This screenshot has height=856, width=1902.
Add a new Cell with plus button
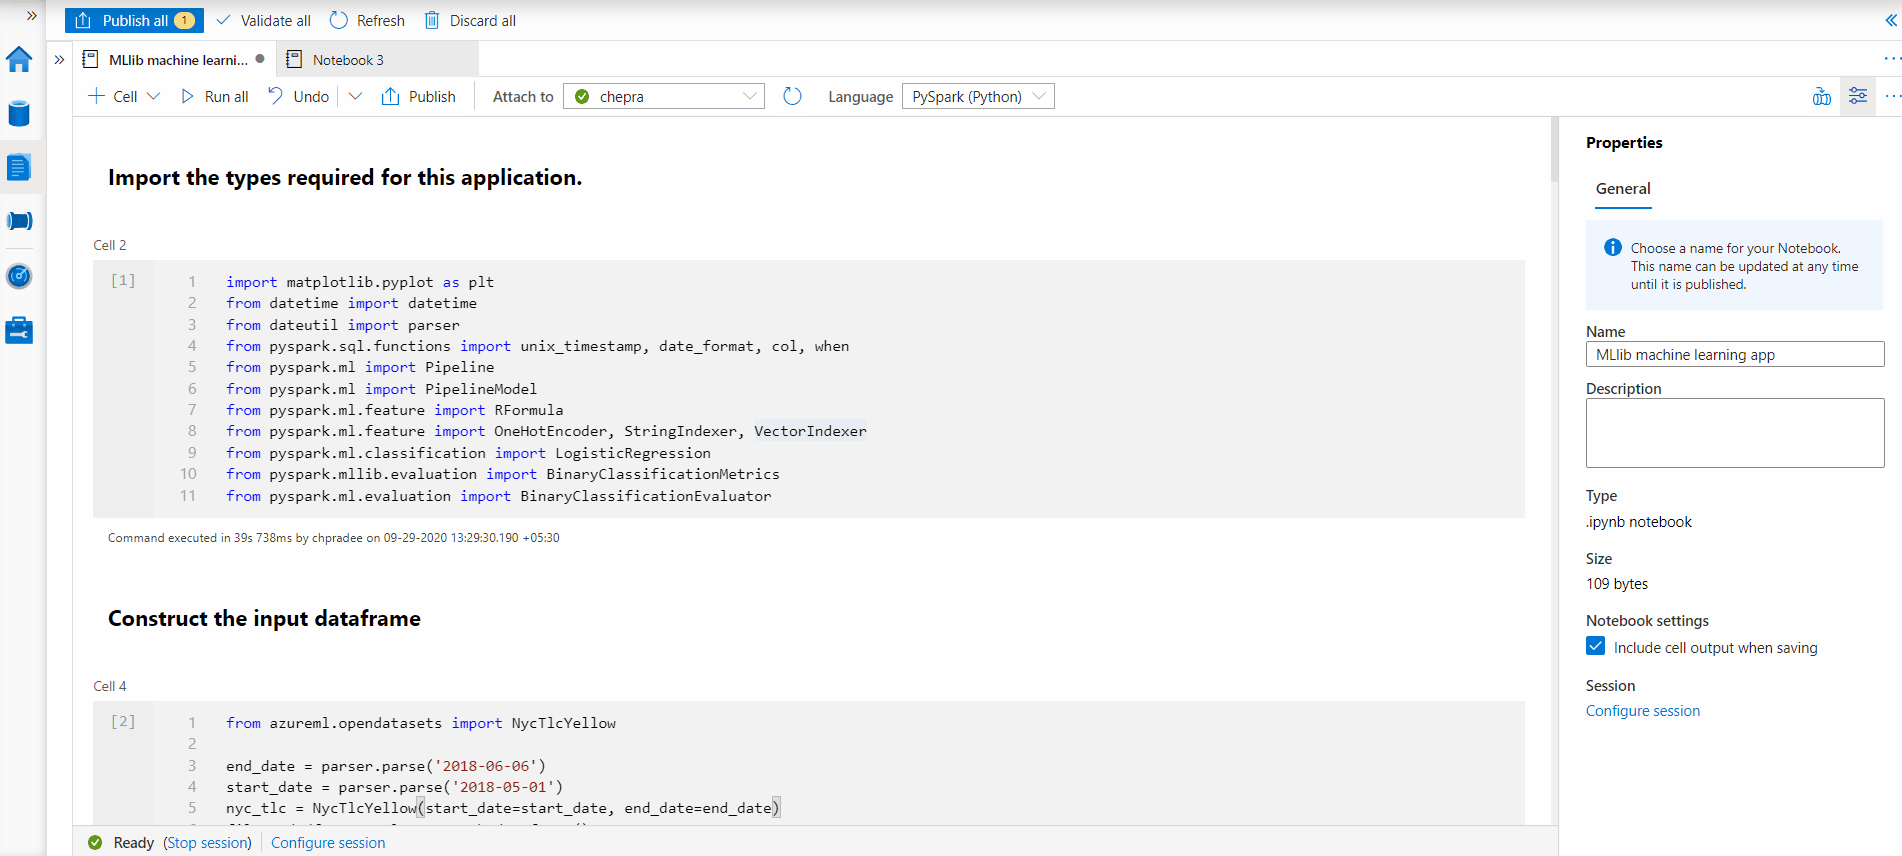click(x=113, y=97)
